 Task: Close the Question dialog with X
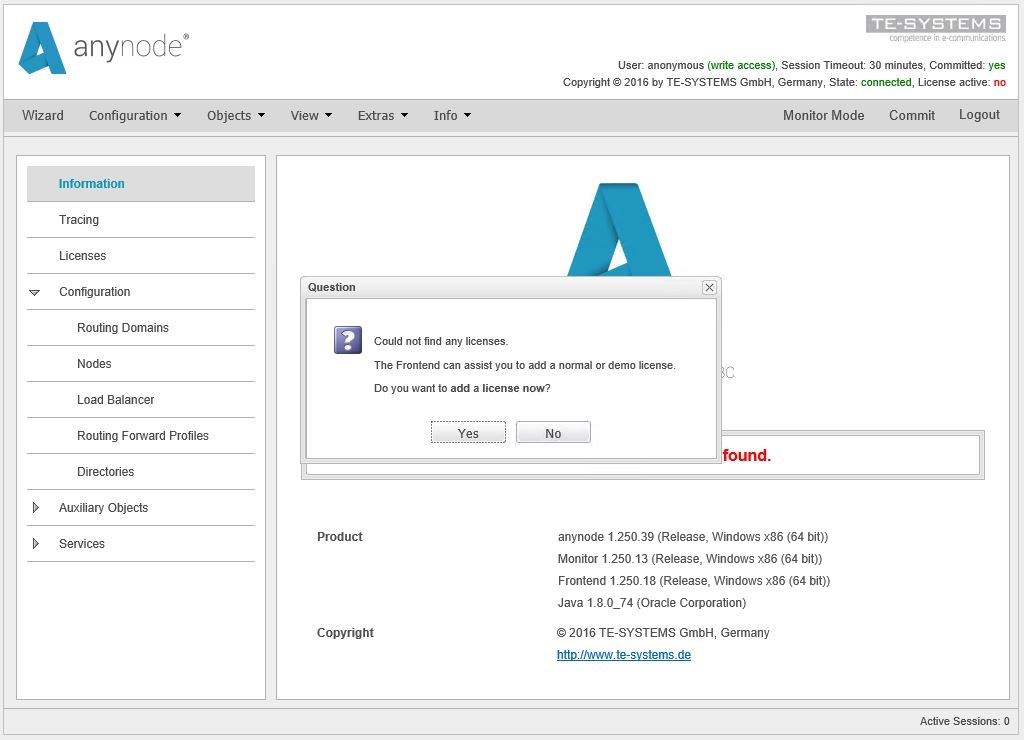pyautogui.click(x=709, y=287)
